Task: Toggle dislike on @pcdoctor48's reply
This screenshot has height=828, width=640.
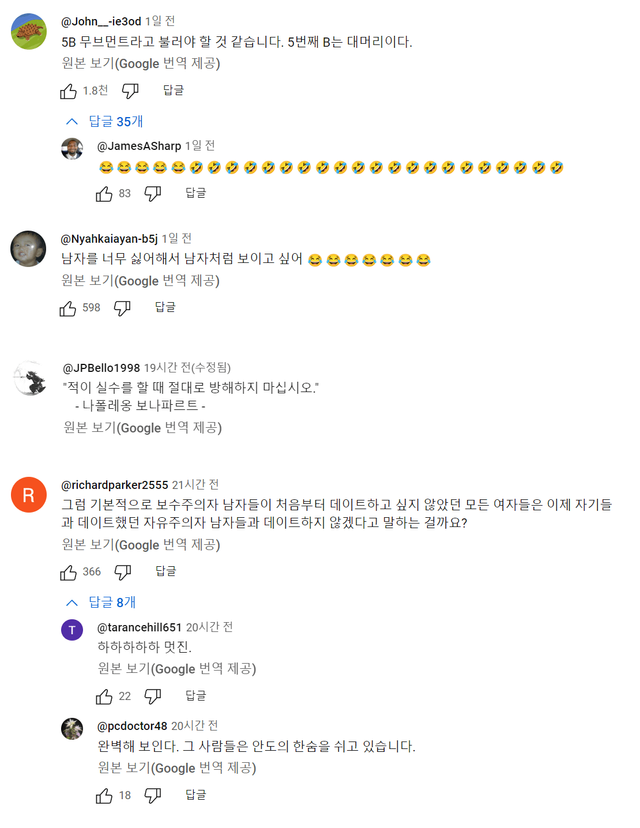Action: (x=152, y=795)
